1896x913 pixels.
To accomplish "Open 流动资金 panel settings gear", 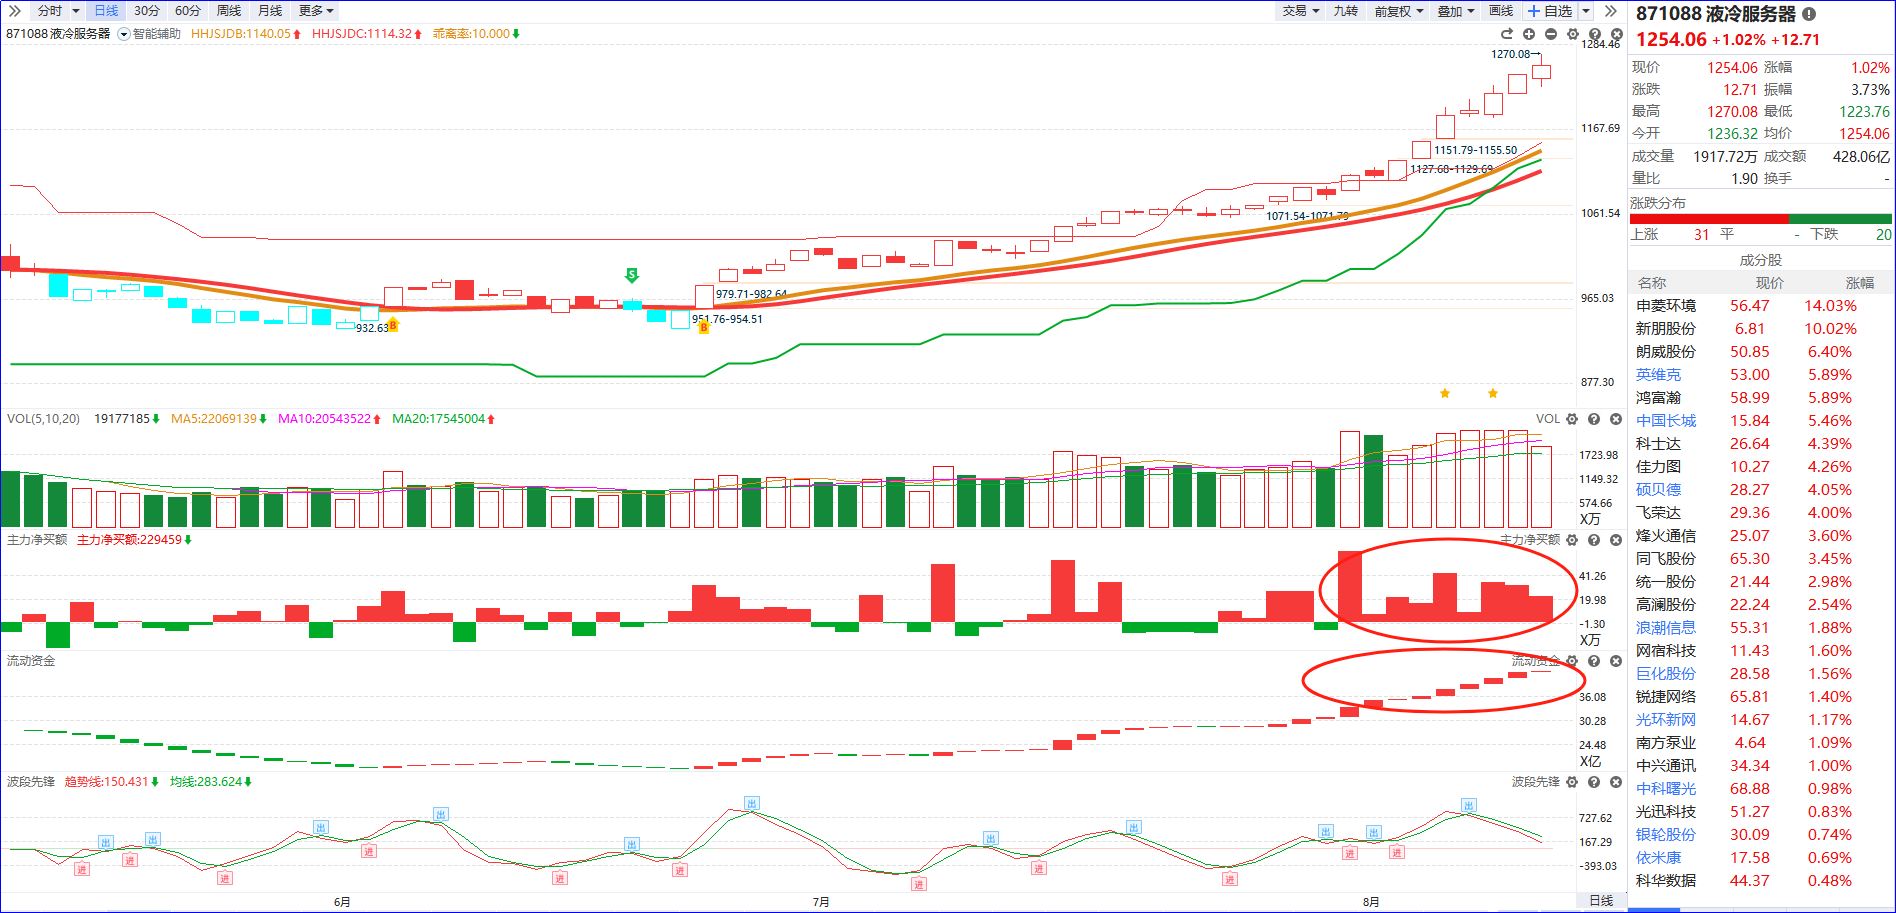I will click(x=1572, y=661).
